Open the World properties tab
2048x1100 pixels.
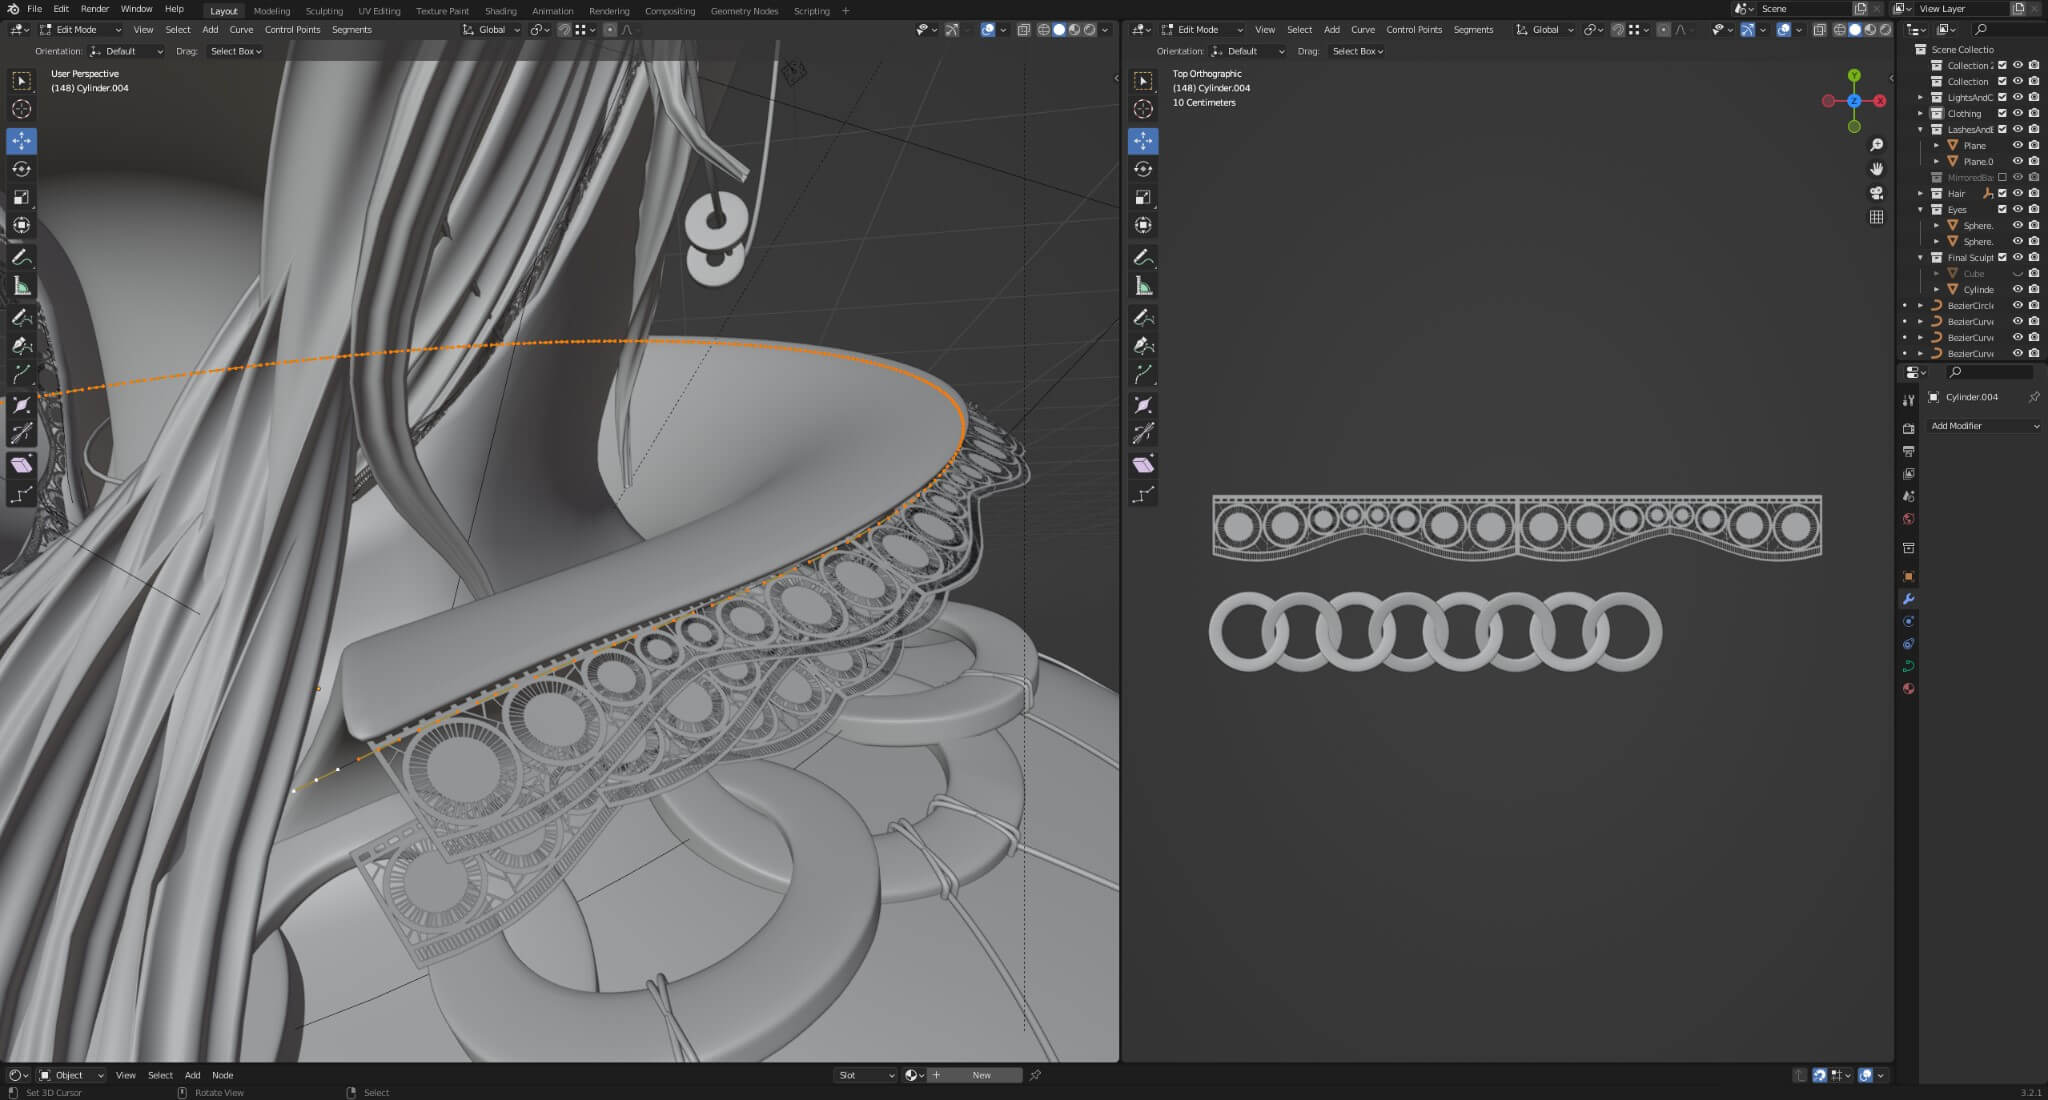pos(1908,519)
